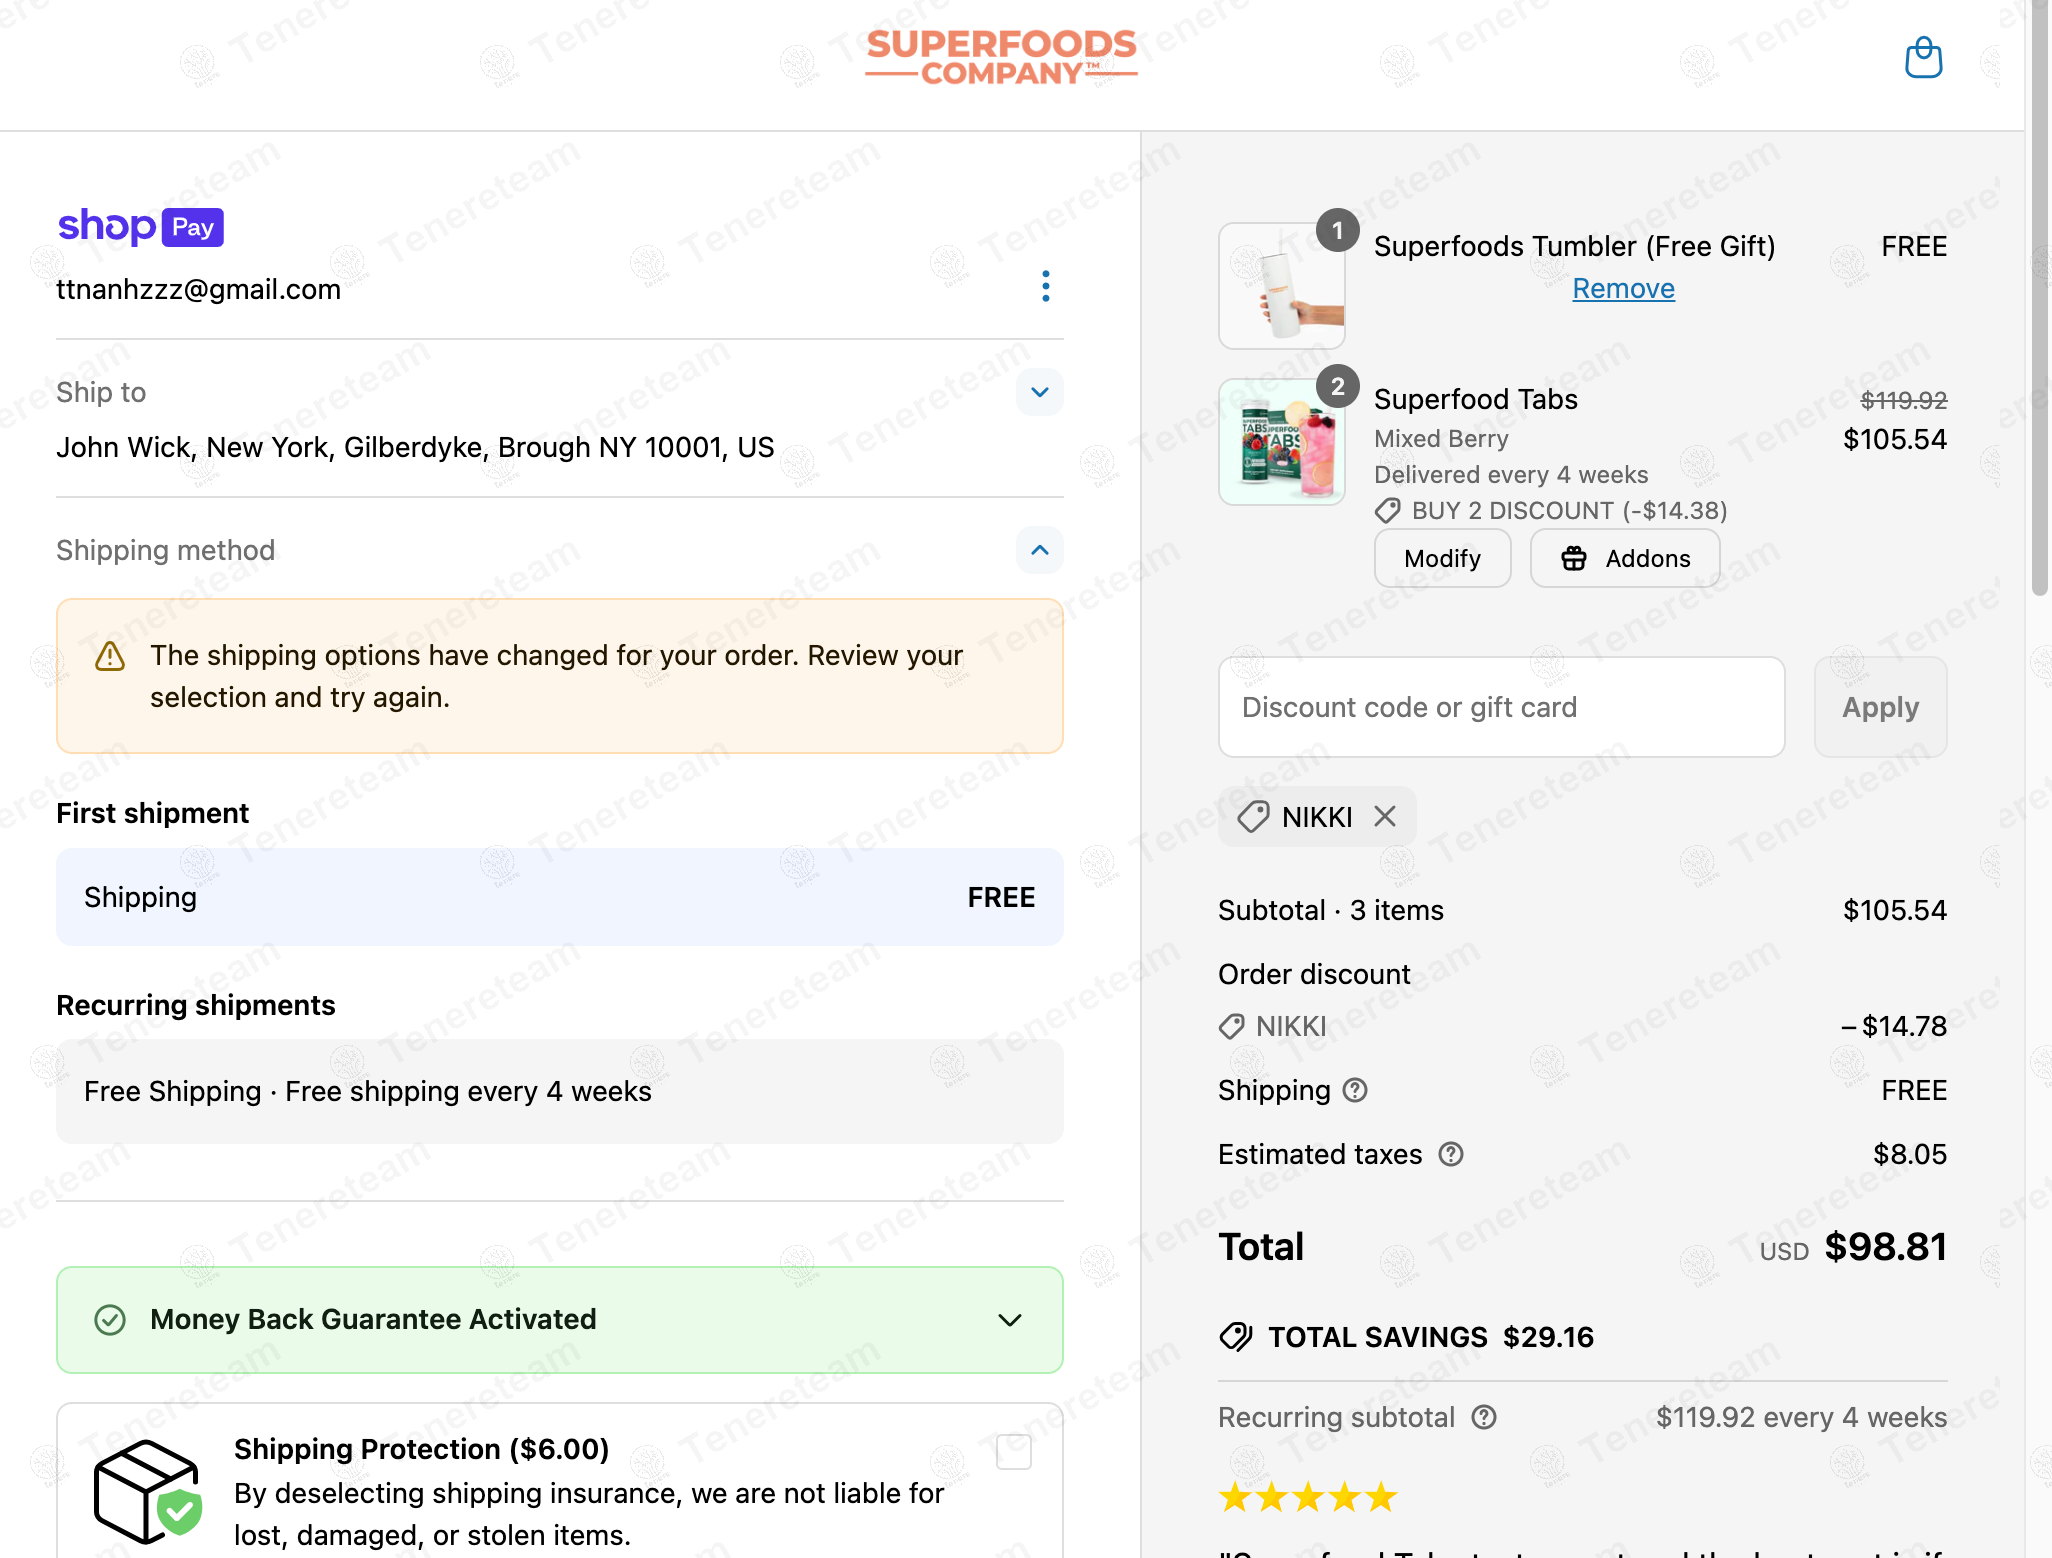2052x1558 pixels.
Task: Click the discounted price $105.54 for Tabs
Action: (1895, 439)
